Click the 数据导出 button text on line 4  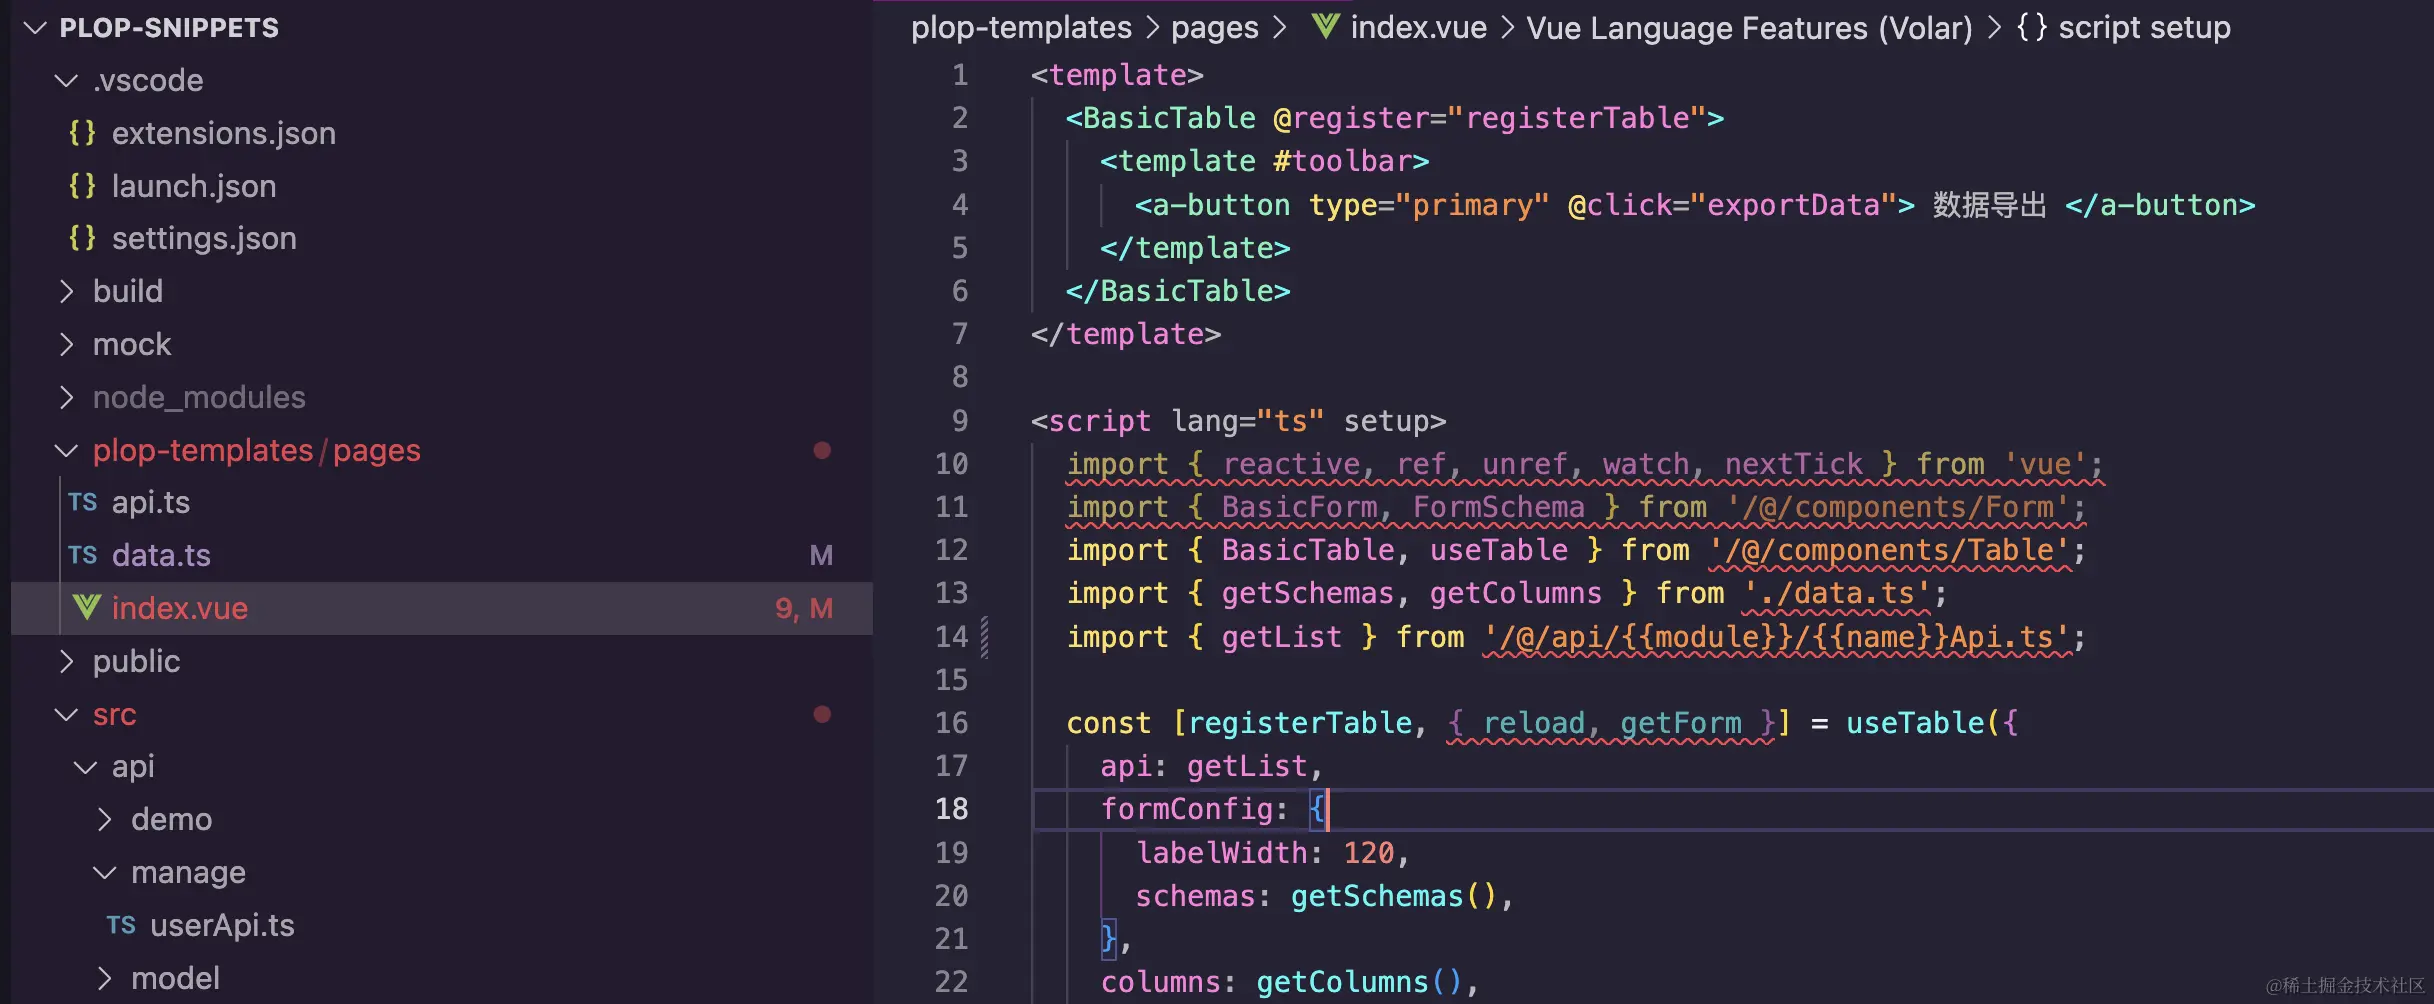tap(1990, 205)
